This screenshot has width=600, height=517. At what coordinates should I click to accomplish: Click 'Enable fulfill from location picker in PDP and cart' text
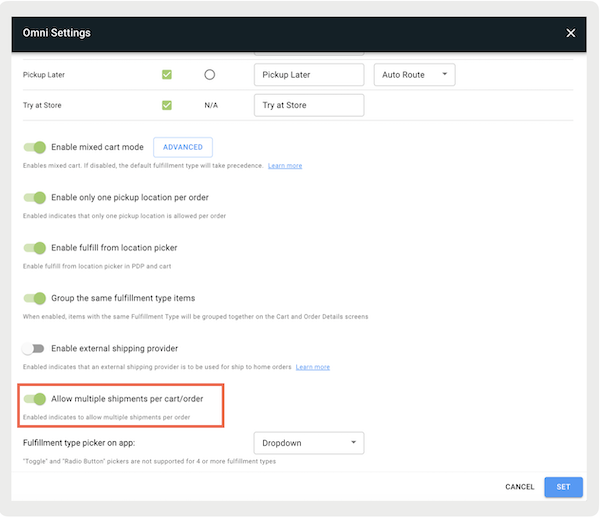pyautogui.click(x=97, y=266)
